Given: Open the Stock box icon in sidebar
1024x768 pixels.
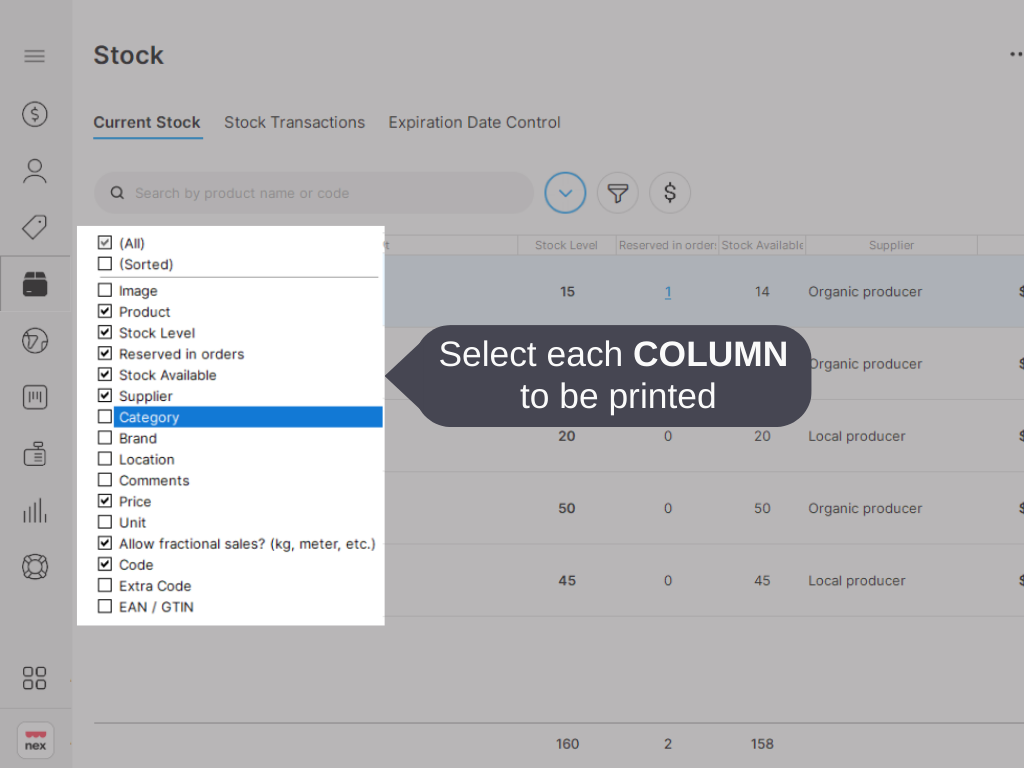Looking at the screenshot, I should point(35,284).
